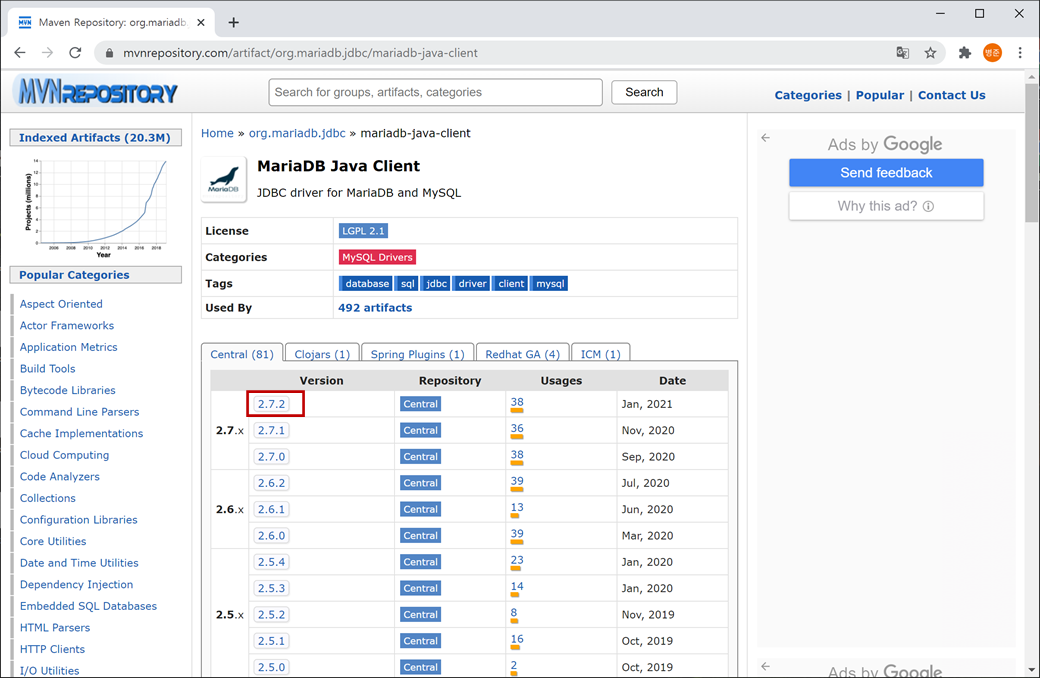Click Why this ad? button
Viewport: 1040px width, 678px height.
tap(886, 206)
